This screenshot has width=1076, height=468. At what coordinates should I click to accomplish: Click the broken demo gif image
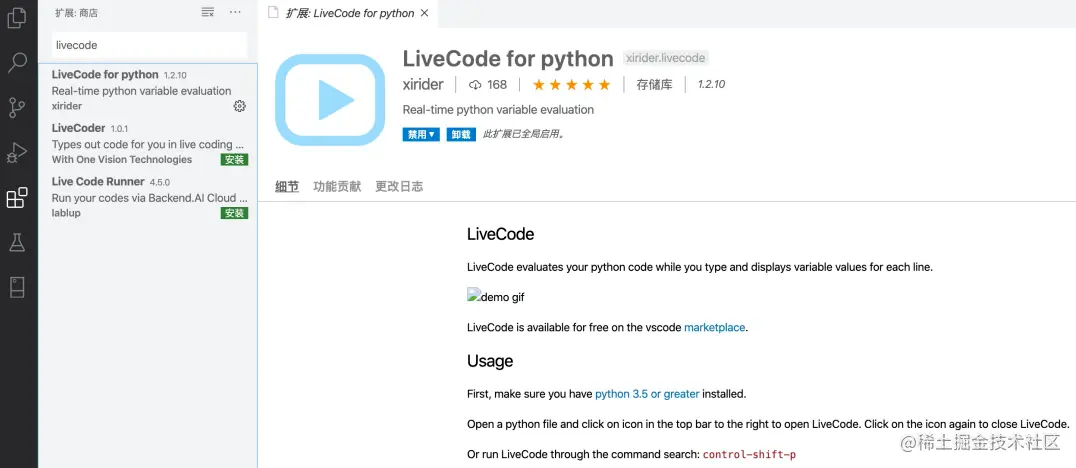coord(495,296)
